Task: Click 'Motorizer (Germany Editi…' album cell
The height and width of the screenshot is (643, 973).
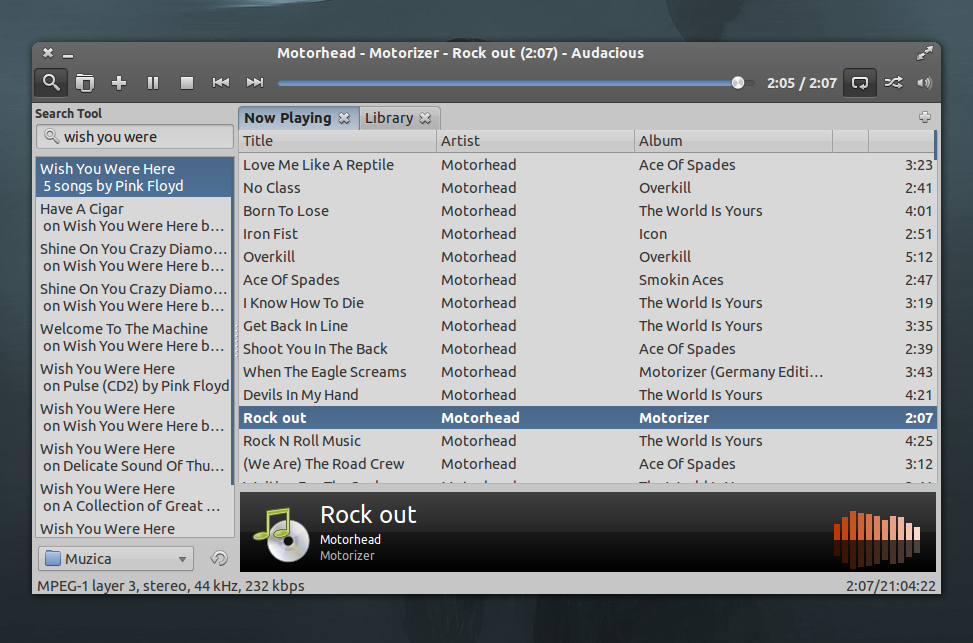Action: coord(731,372)
